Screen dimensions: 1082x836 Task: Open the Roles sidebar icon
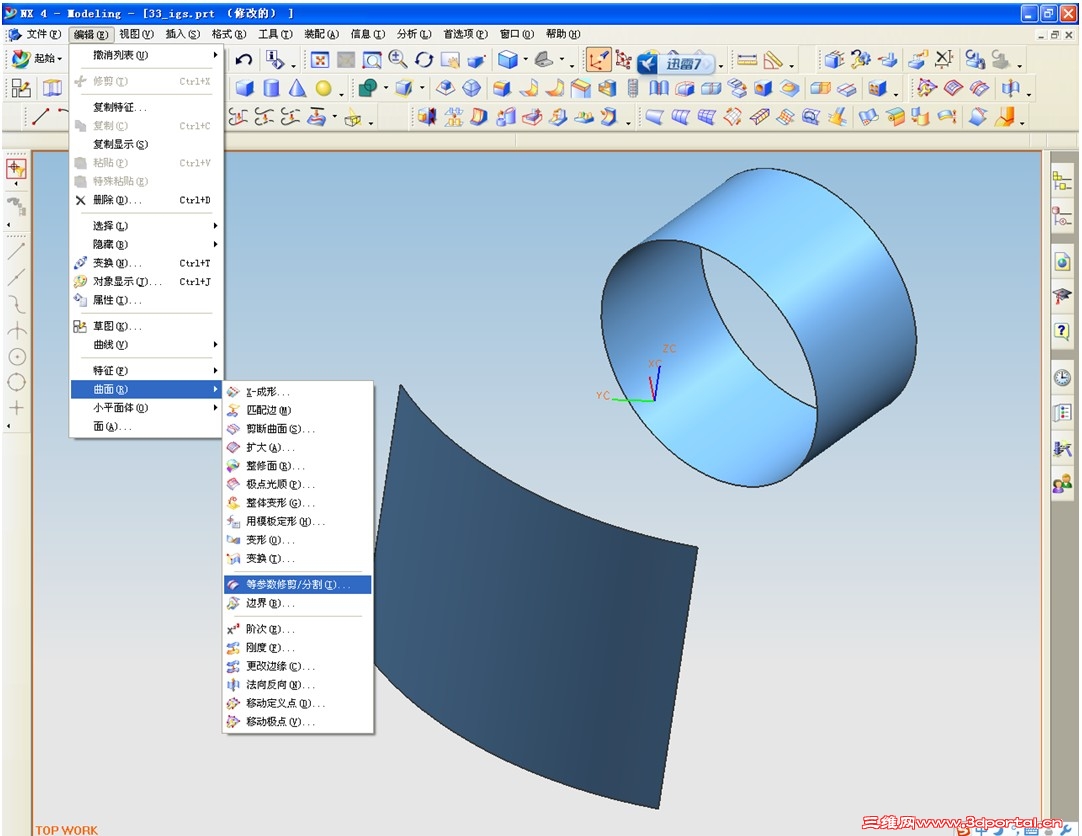click(x=1062, y=484)
